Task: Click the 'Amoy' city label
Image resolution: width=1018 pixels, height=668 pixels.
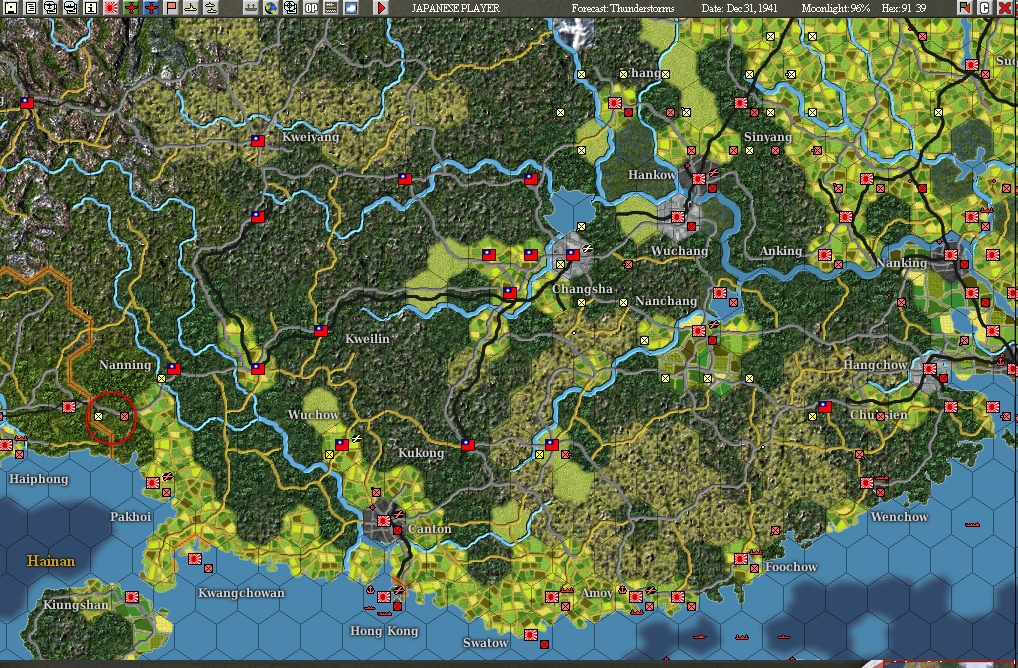Action: [x=597, y=593]
